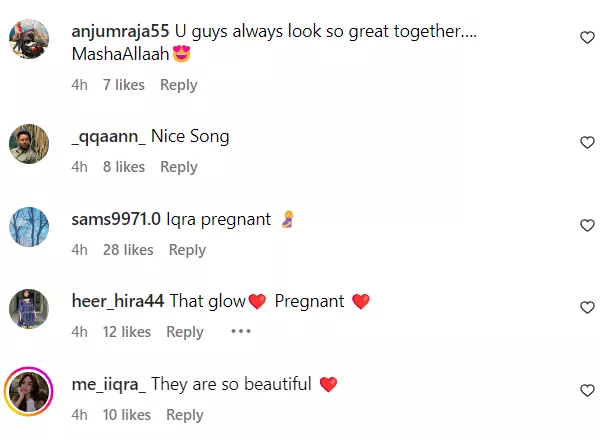The width and height of the screenshot is (600, 440).
Task: Reply to sams9971.0's comment
Action: click(x=187, y=250)
